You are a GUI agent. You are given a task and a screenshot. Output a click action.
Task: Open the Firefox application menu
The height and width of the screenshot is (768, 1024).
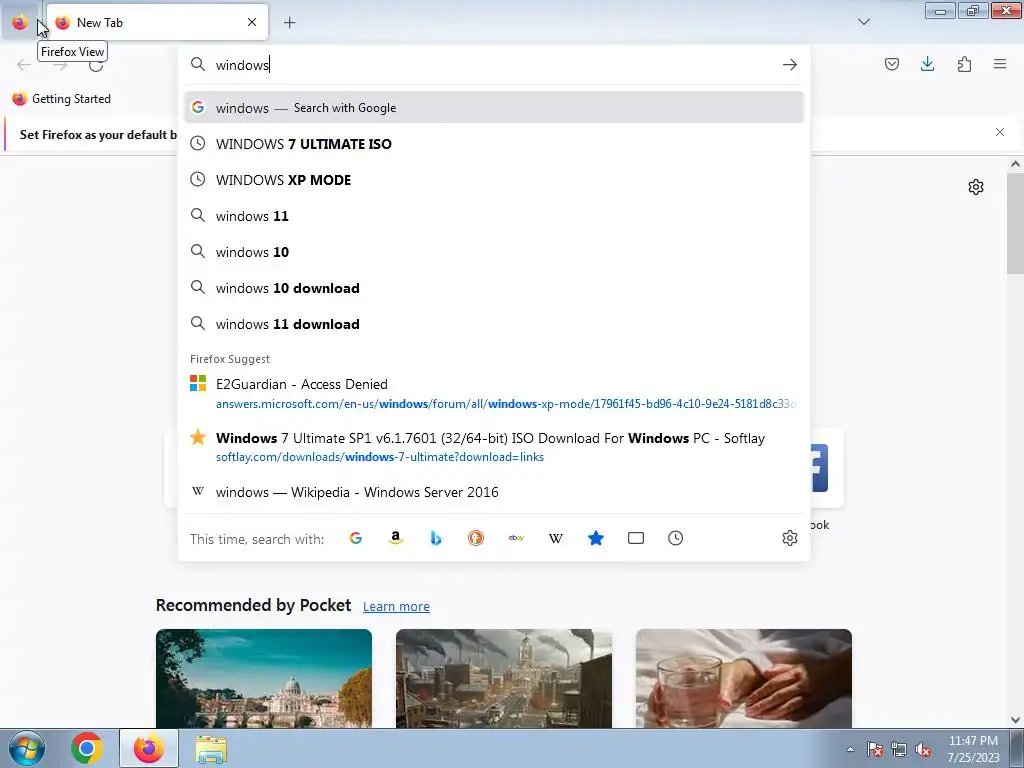pos(1000,64)
